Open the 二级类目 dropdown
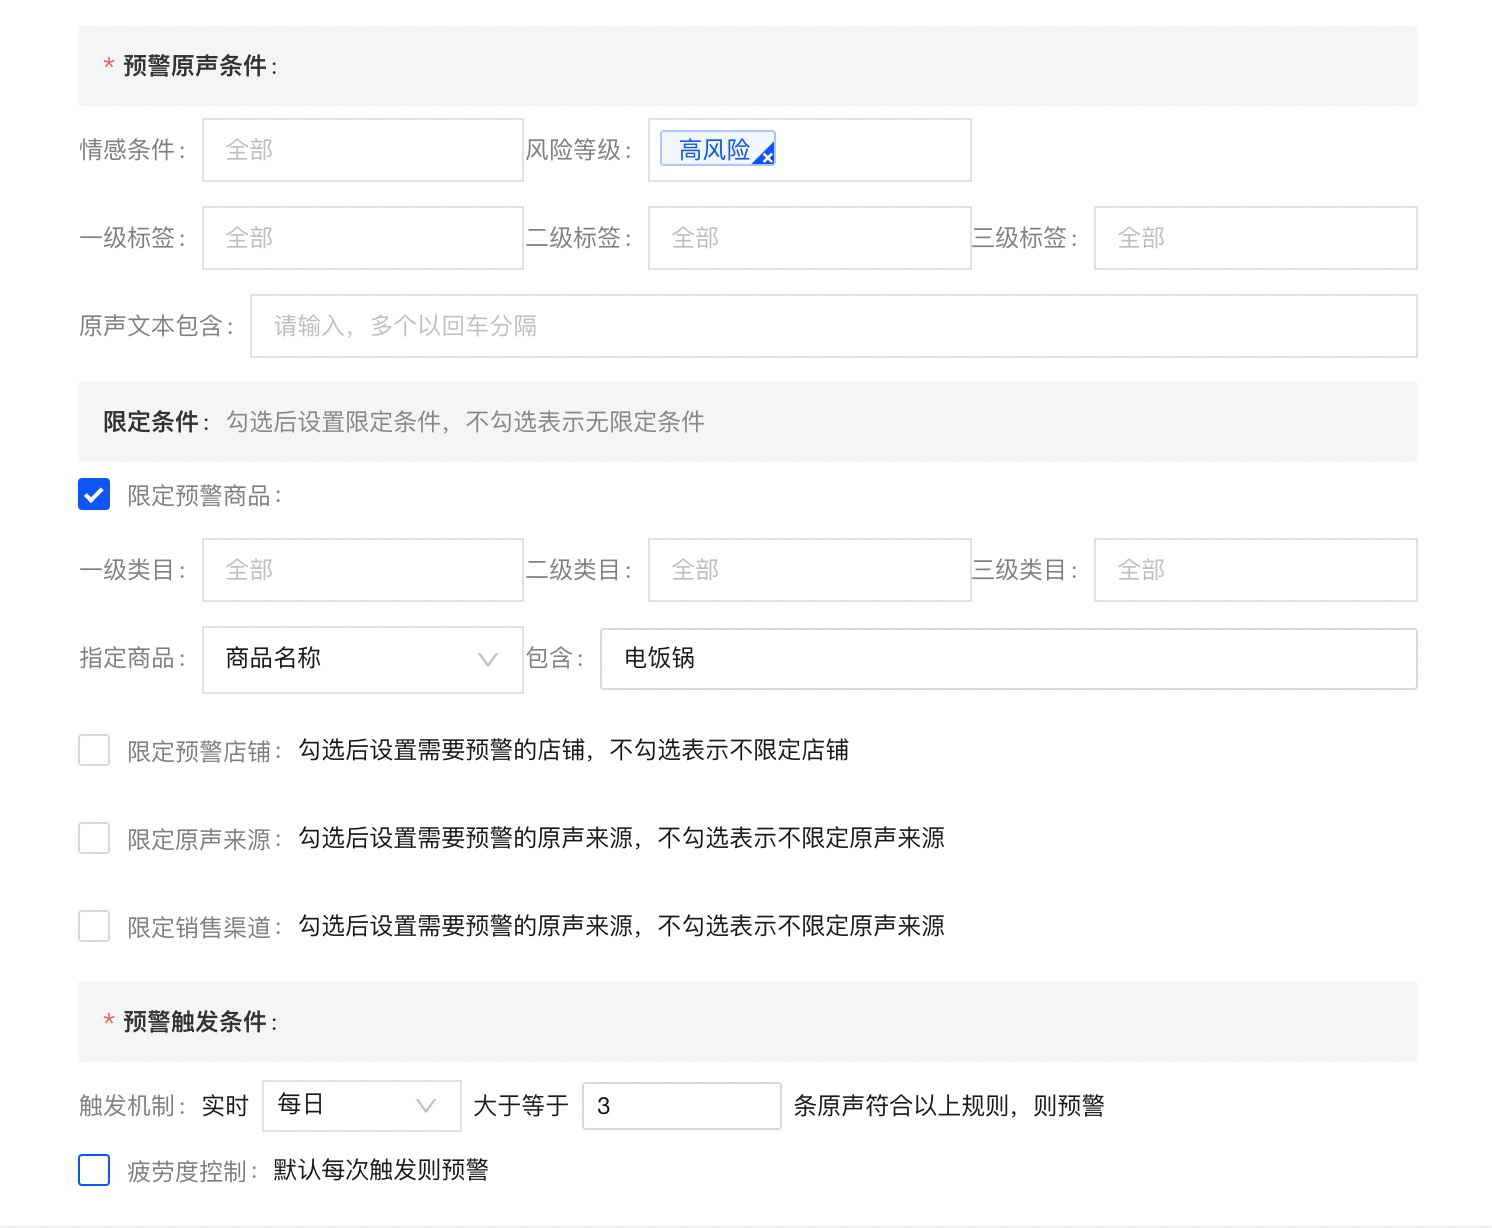 810,570
